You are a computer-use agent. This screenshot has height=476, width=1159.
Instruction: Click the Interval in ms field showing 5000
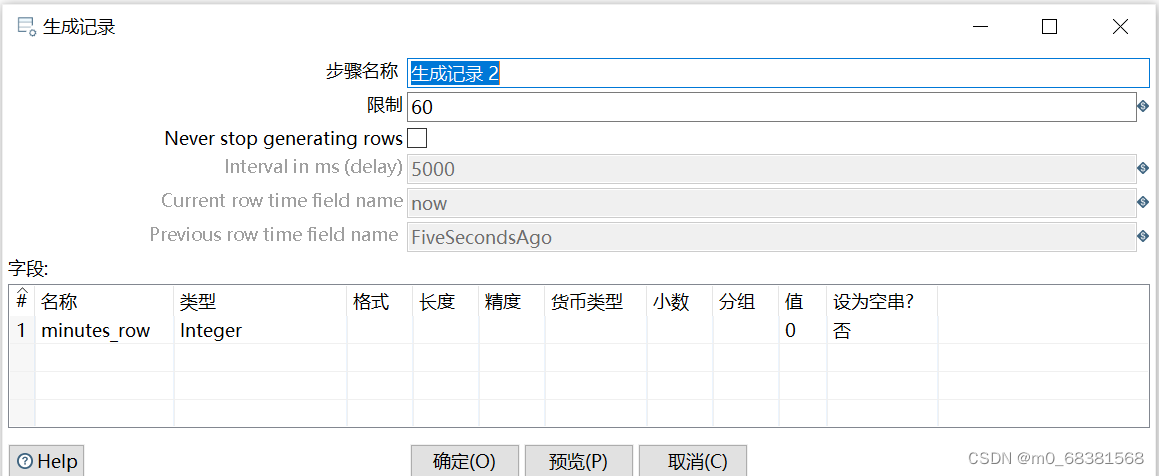click(771, 169)
